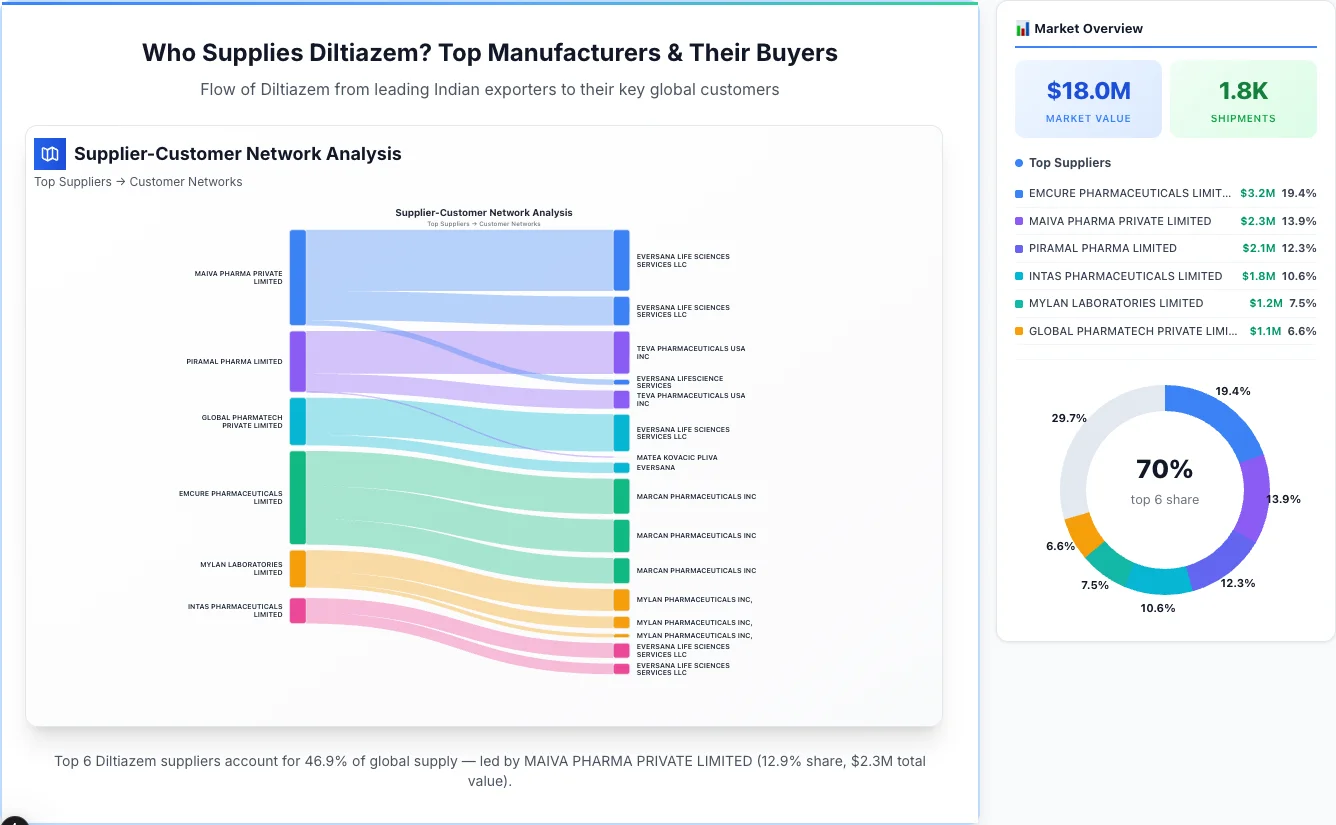This screenshot has height=825, width=1336.
Task: Click the Top Suppliers → Customer Networks breadcrumb
Action: point(138,181)
